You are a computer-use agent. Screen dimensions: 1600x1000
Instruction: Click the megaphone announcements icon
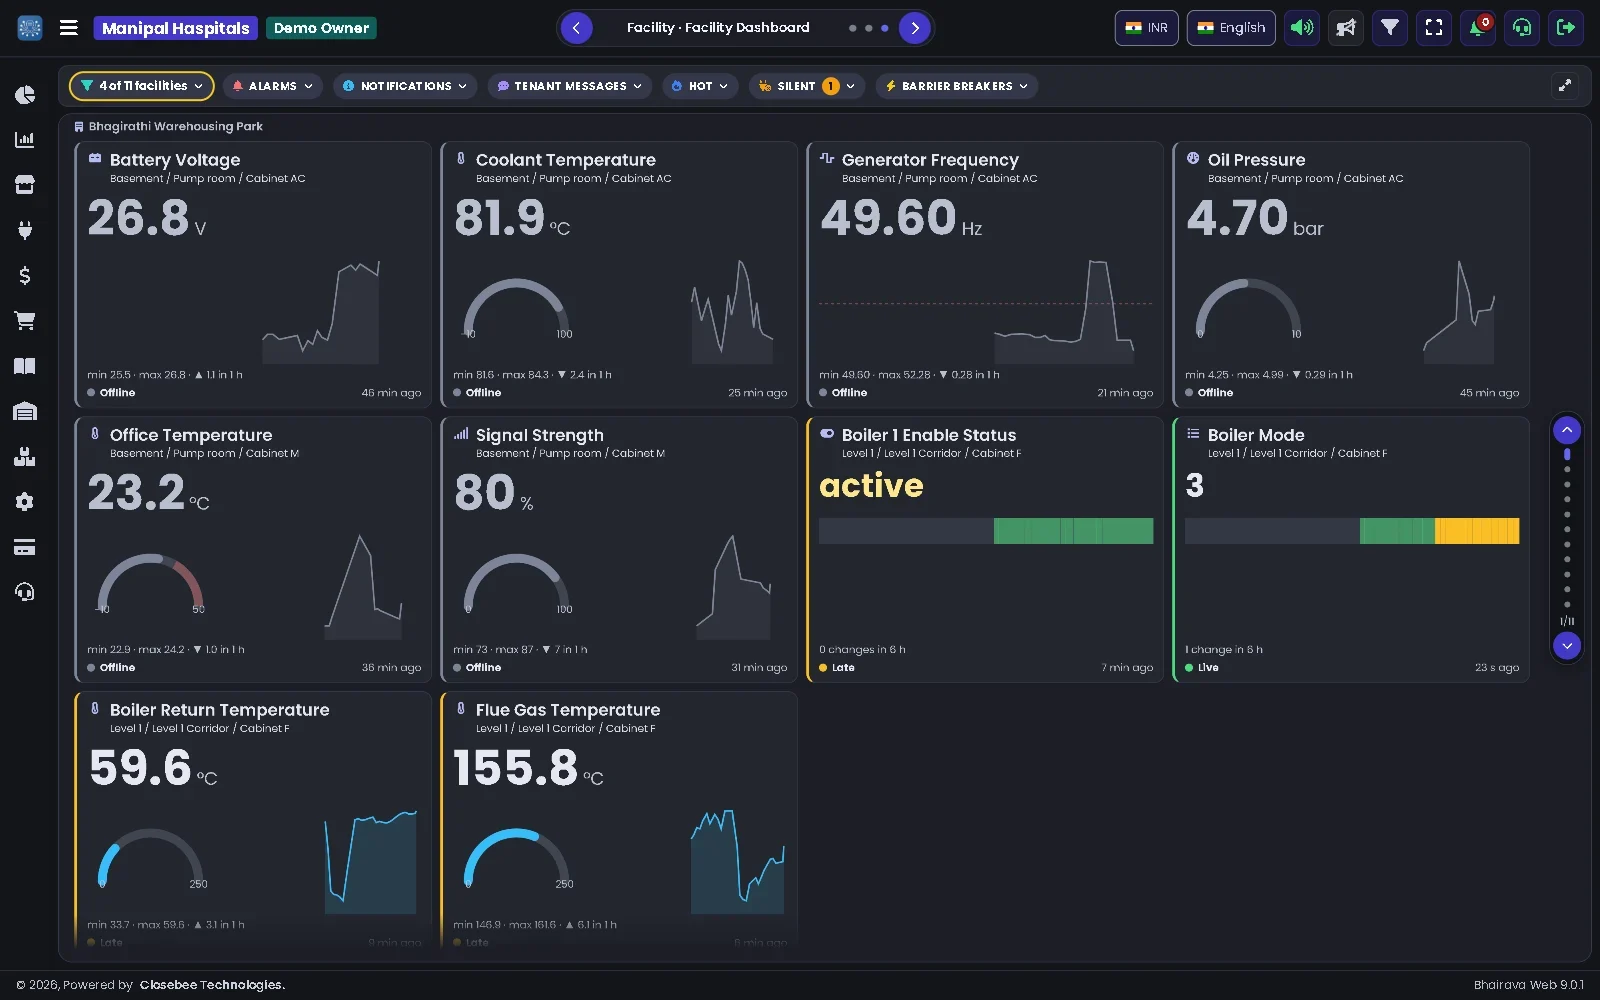1346,28
